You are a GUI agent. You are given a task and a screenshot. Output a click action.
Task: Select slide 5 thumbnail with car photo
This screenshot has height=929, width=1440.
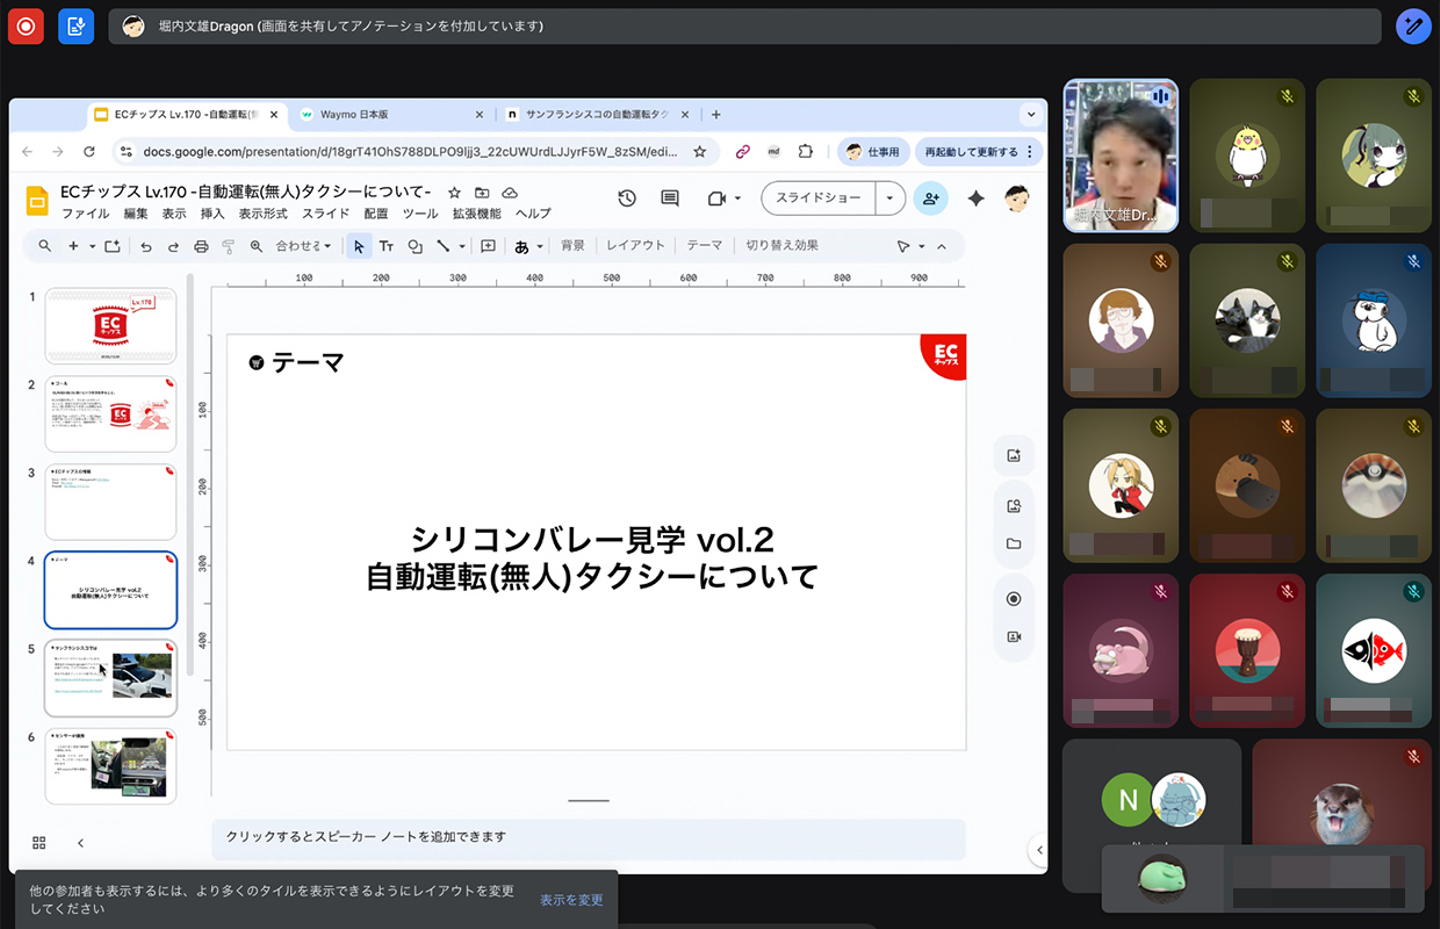point(111,677)
